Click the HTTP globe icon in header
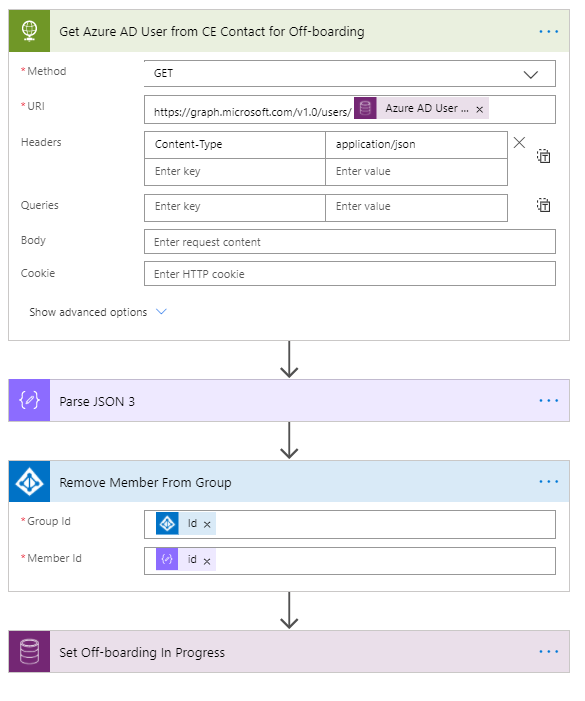The height and width of the screenshot is (701, 585). tap(29, 31)
